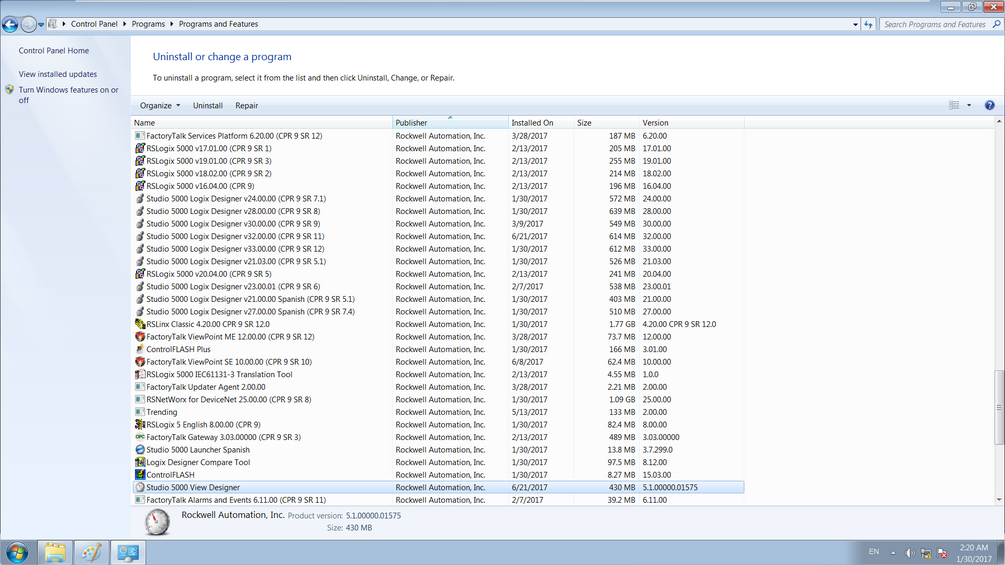Sort by the Publisher column header
Screen dimensions: 1005x565
(451, 122)
